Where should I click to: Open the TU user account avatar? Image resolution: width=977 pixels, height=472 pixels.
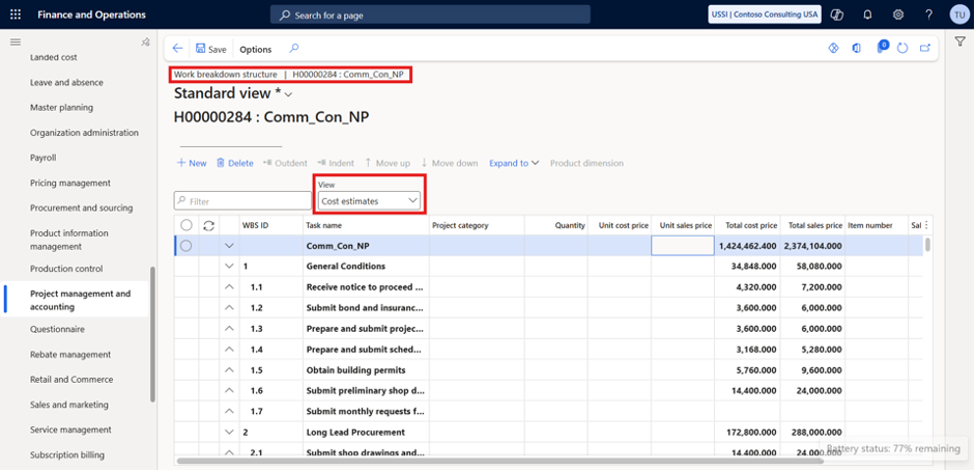pos(960,15)
